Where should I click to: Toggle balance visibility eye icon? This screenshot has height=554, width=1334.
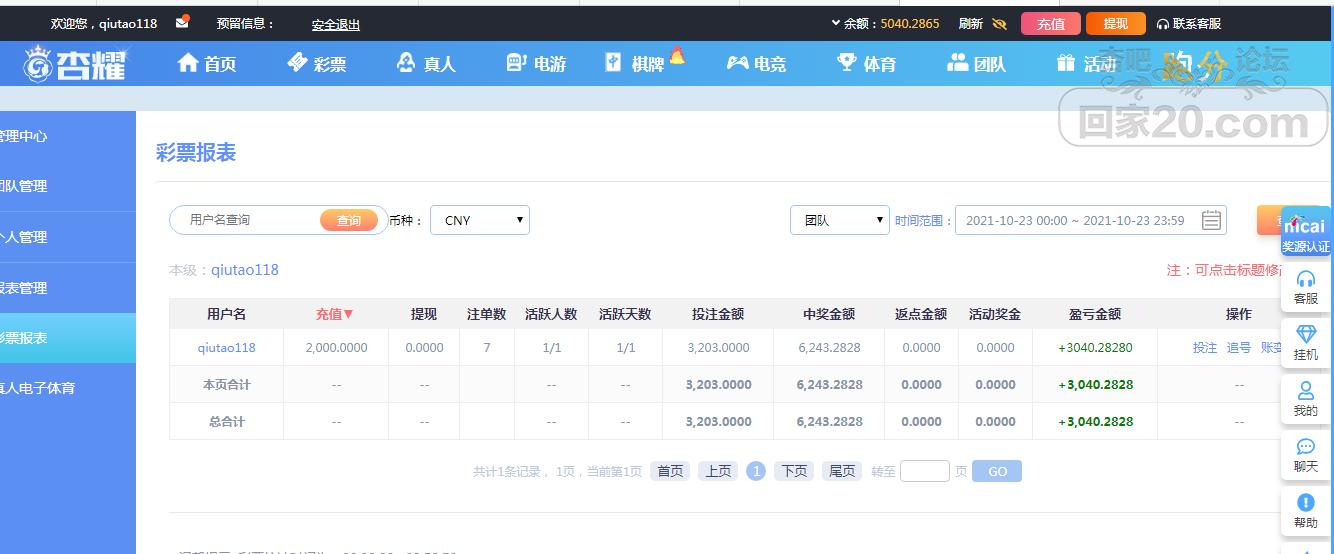(999, 24)
